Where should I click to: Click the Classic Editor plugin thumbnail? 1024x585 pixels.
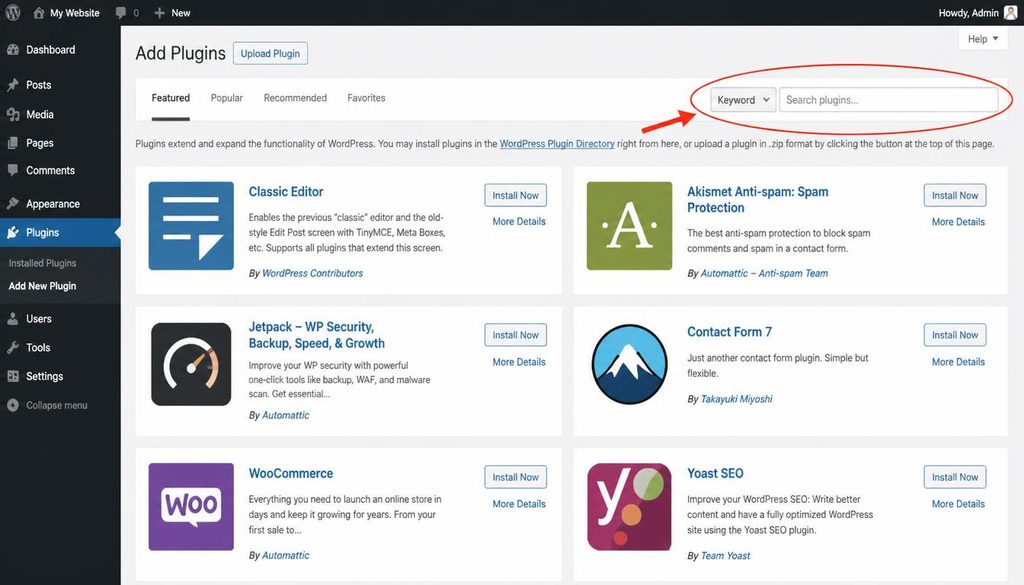[191, 226]
